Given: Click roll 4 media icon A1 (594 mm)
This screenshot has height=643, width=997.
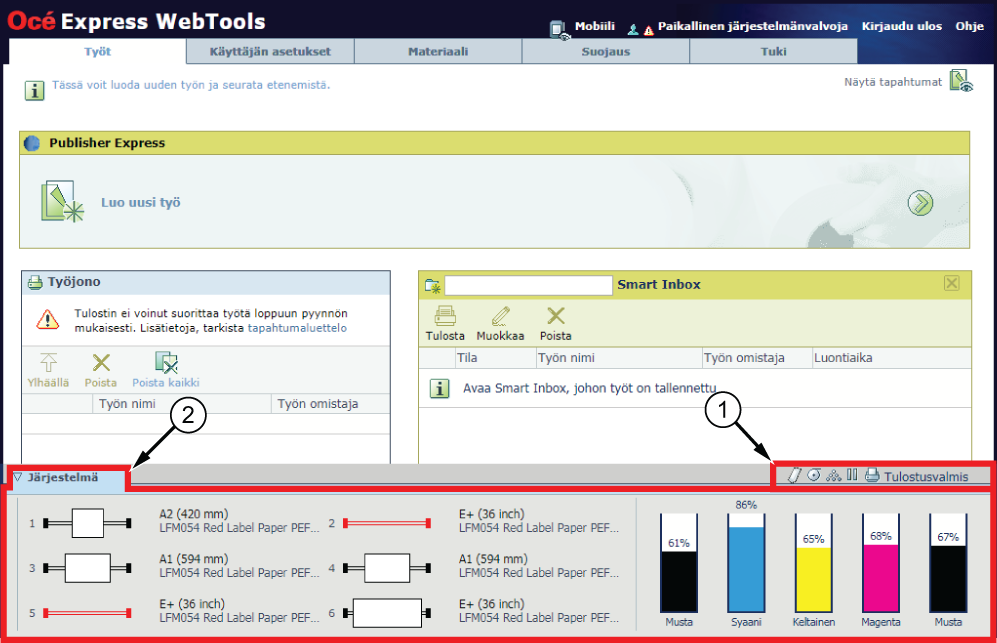Looking at the screenshot, I should coord(387,568).
